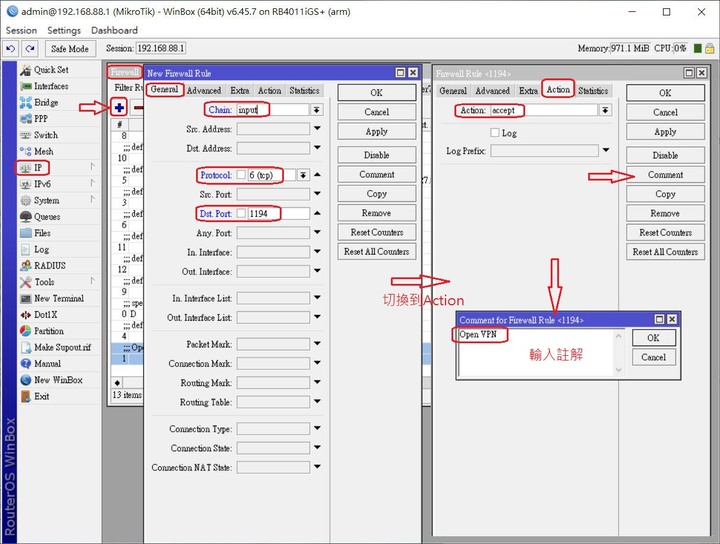Click Src. Port input field

273,194
